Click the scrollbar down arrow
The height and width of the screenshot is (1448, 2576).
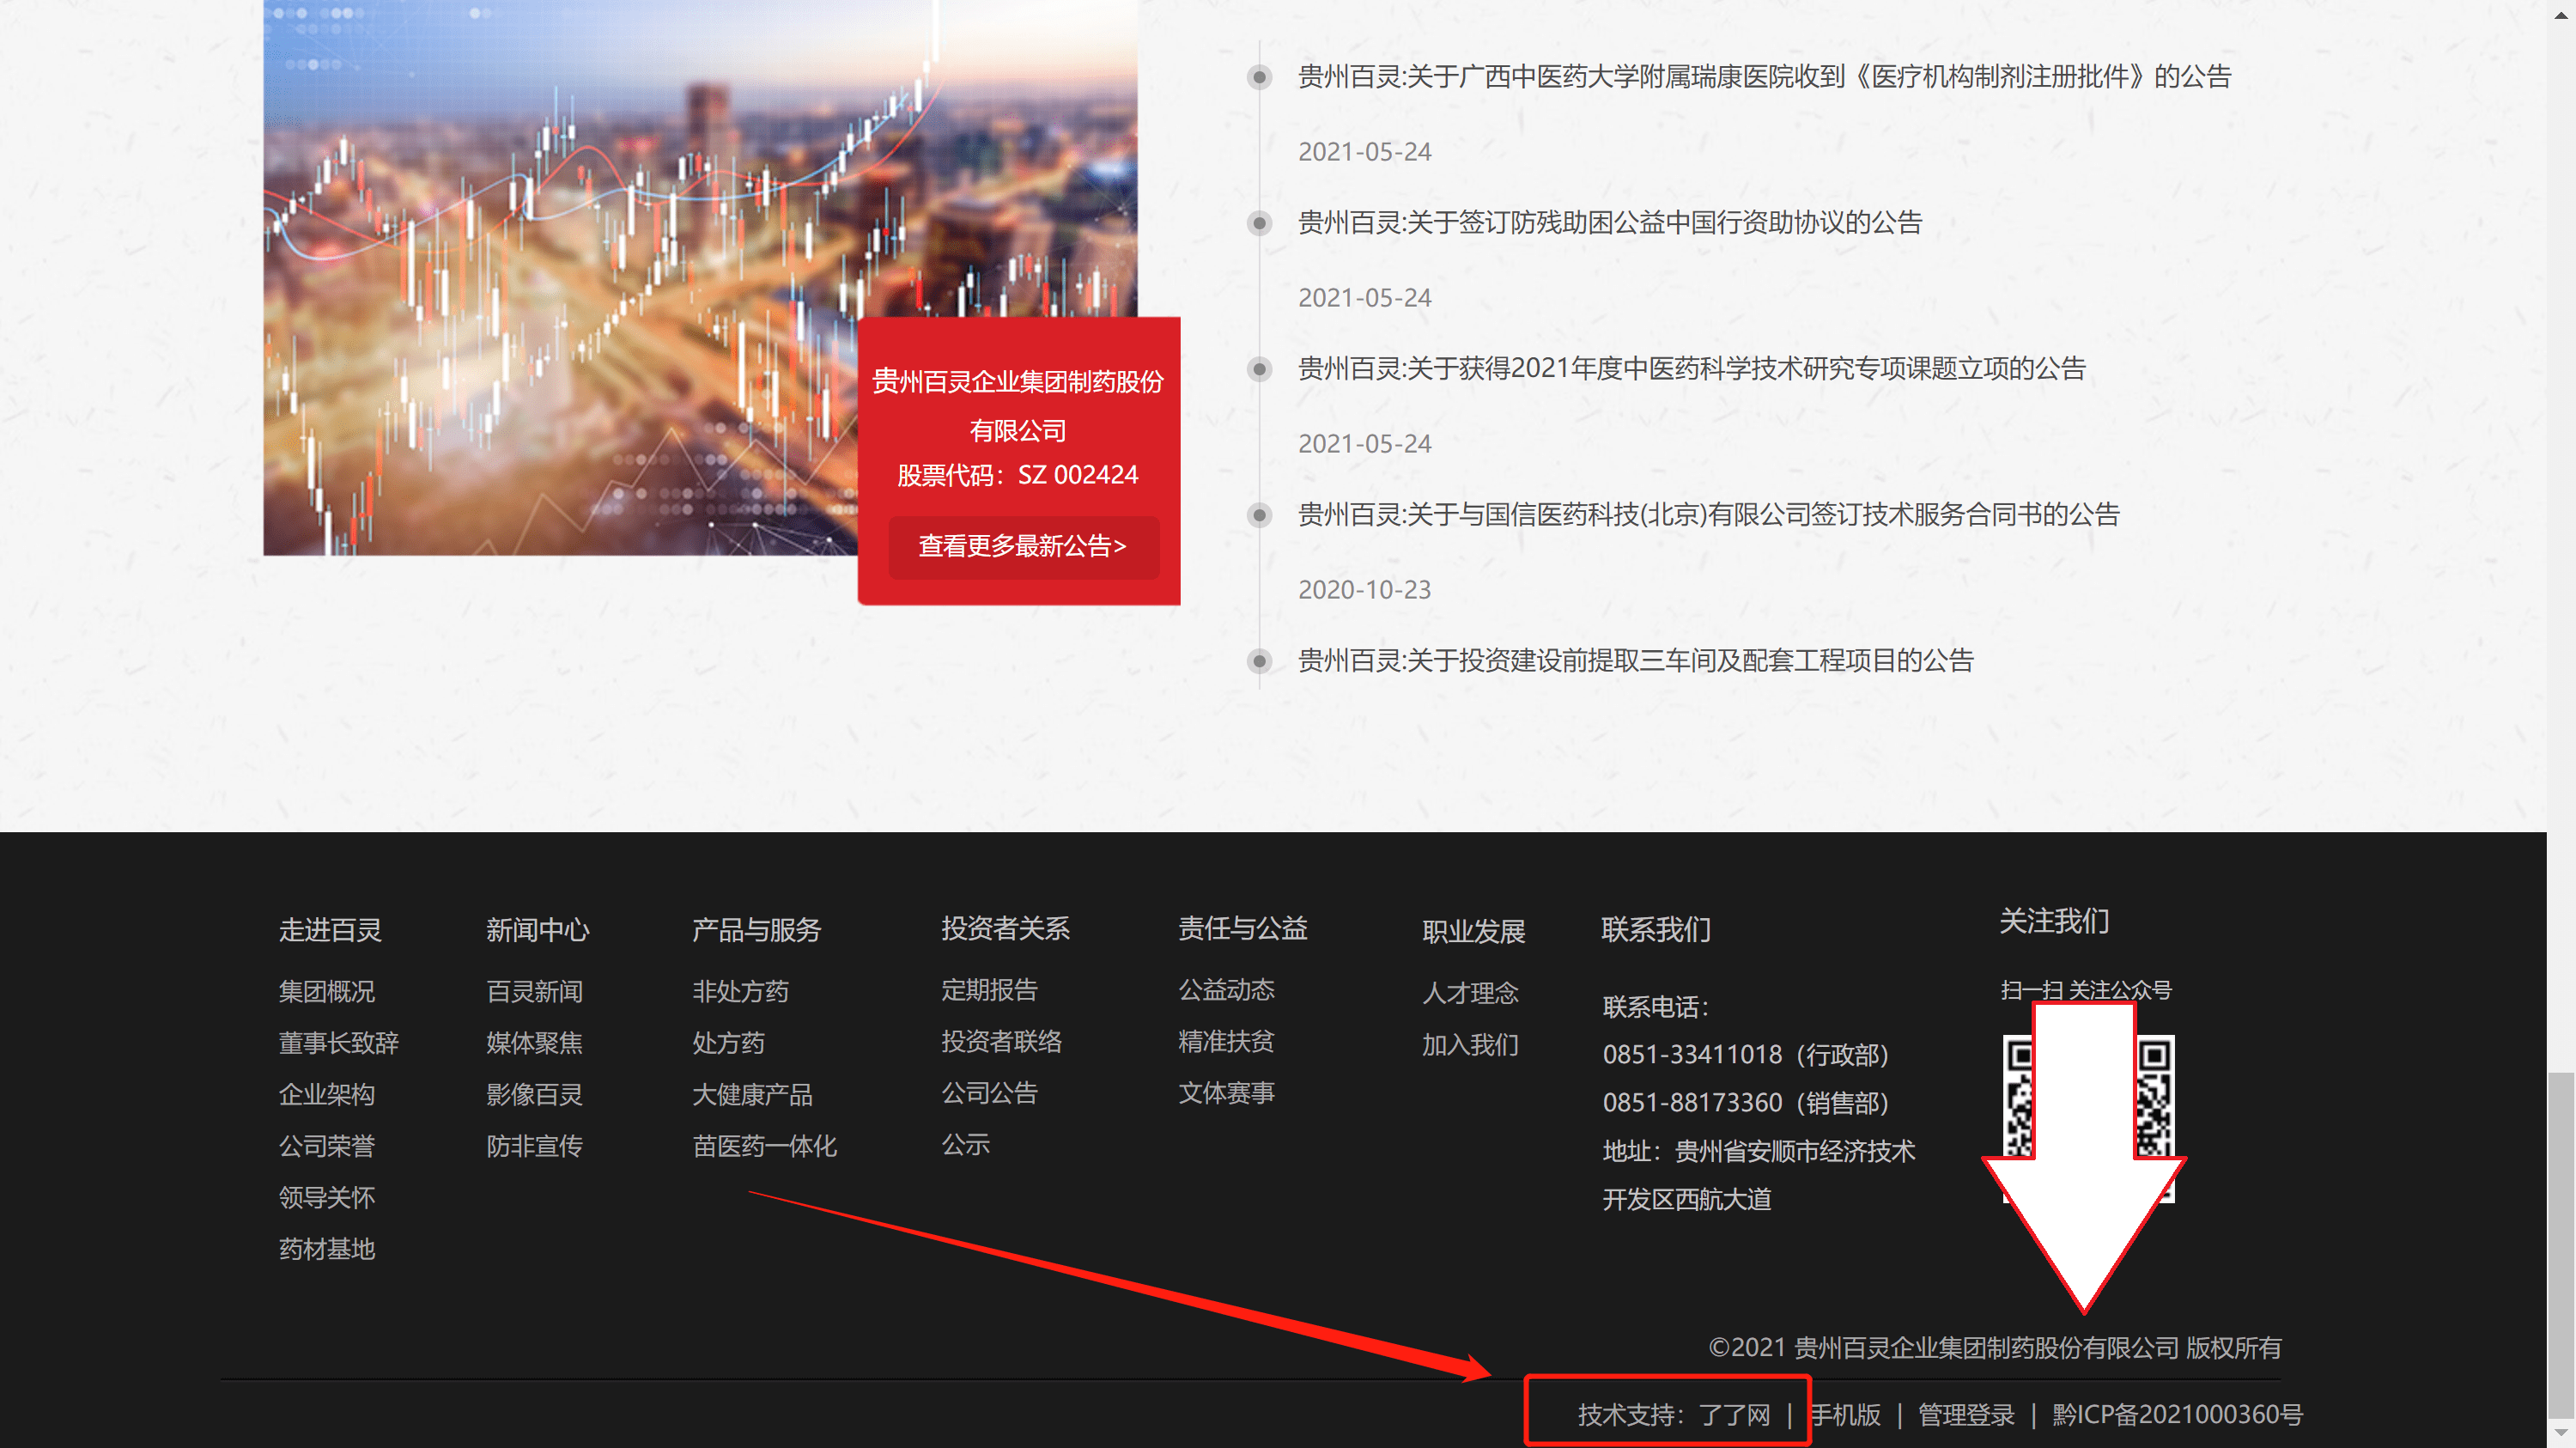pyautogui.click(x=2561, y=1434)
